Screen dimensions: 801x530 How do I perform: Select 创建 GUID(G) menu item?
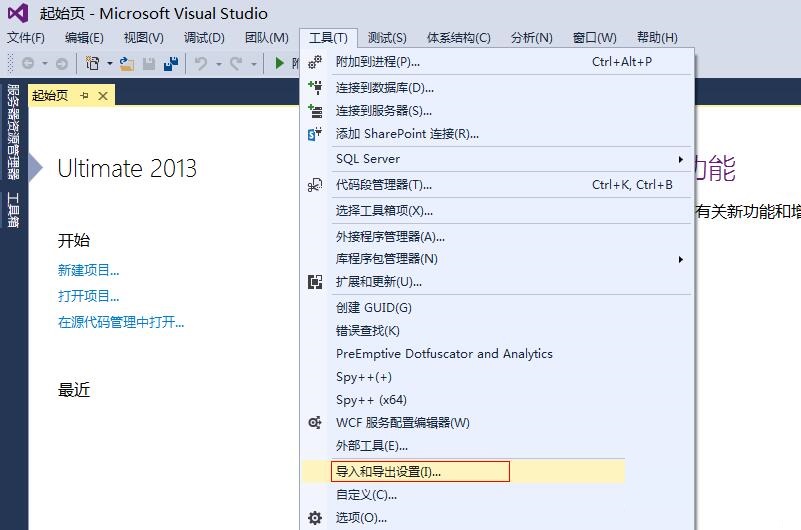[x=497, y=308]
